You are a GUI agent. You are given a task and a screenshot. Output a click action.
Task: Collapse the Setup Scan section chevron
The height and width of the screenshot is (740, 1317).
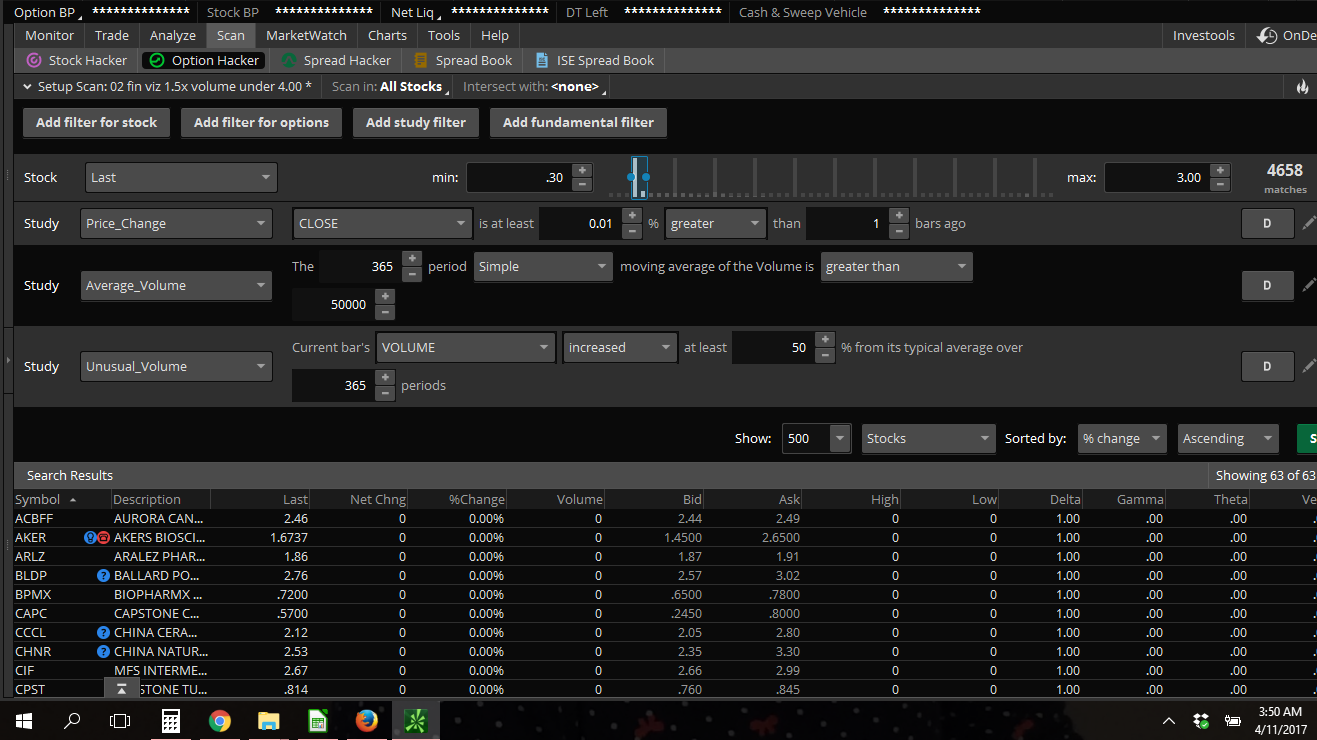pos(28,87)
